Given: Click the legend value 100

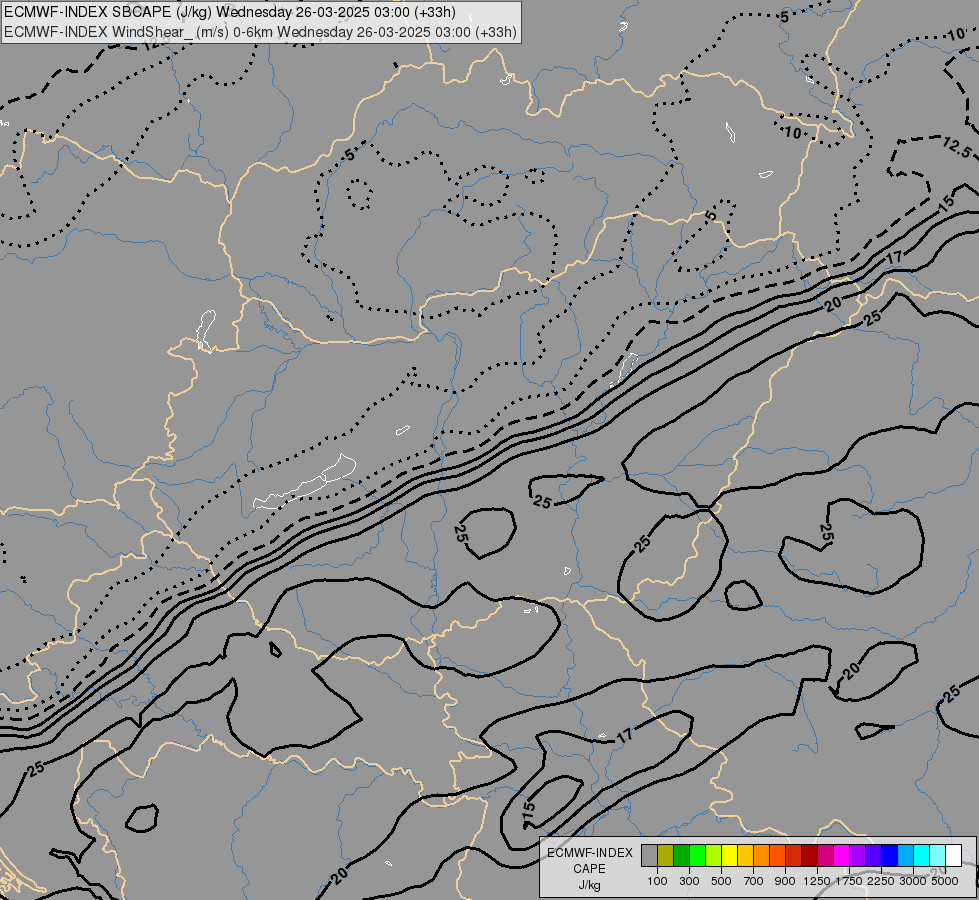Looking at the screenshot, I should pyautogui.click(x=657, y=881).
